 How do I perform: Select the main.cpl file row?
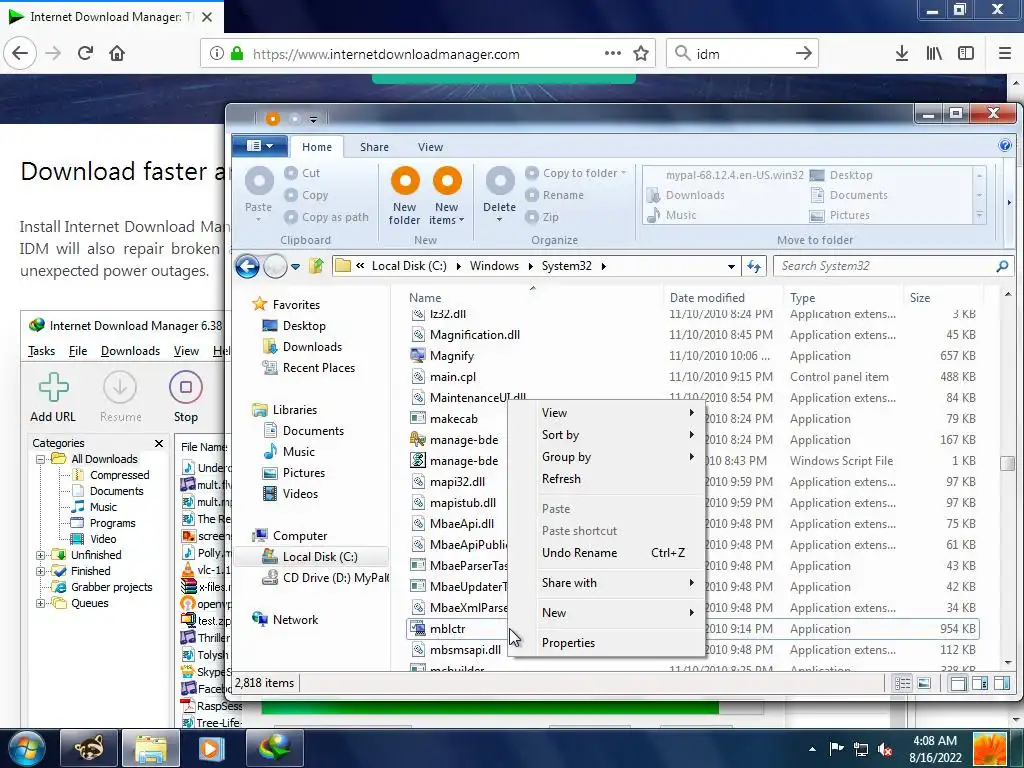click(692, 377)
